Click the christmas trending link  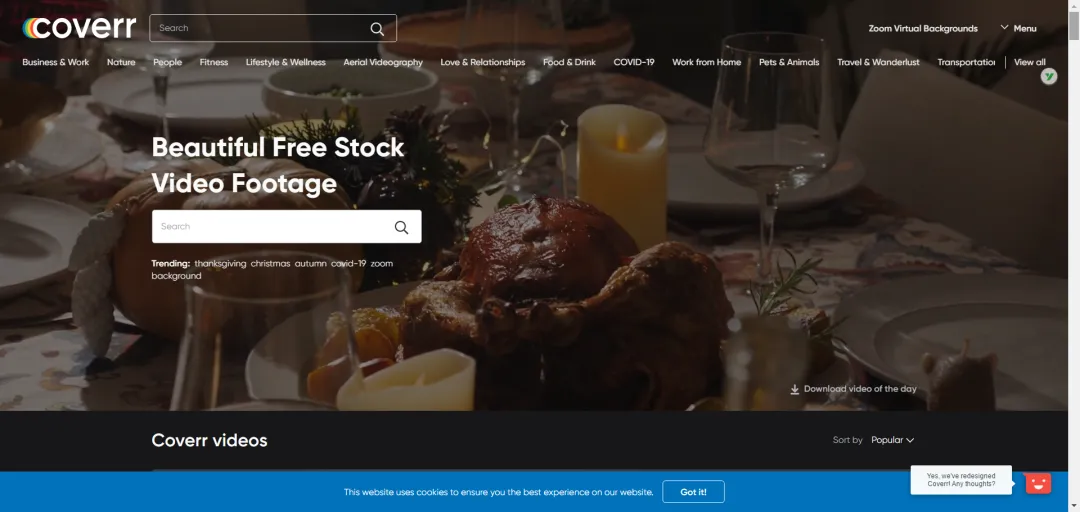[x=270, y=263]
